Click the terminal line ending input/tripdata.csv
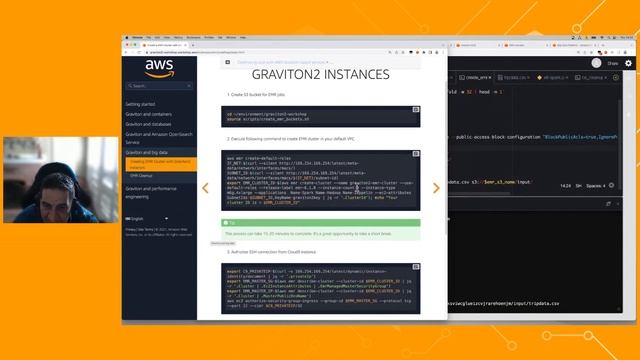 tap(504, 304)
